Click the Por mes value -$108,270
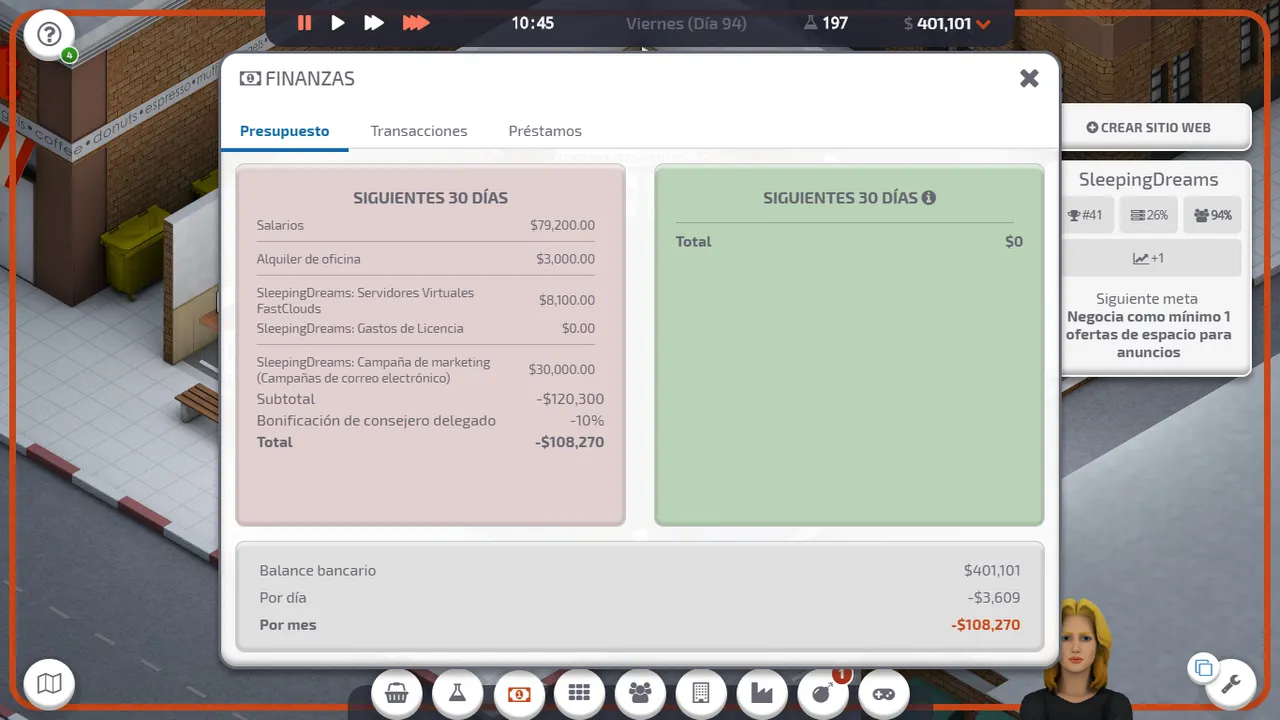The height and width of the screenshot is (720, 1280). click(986, 625)
